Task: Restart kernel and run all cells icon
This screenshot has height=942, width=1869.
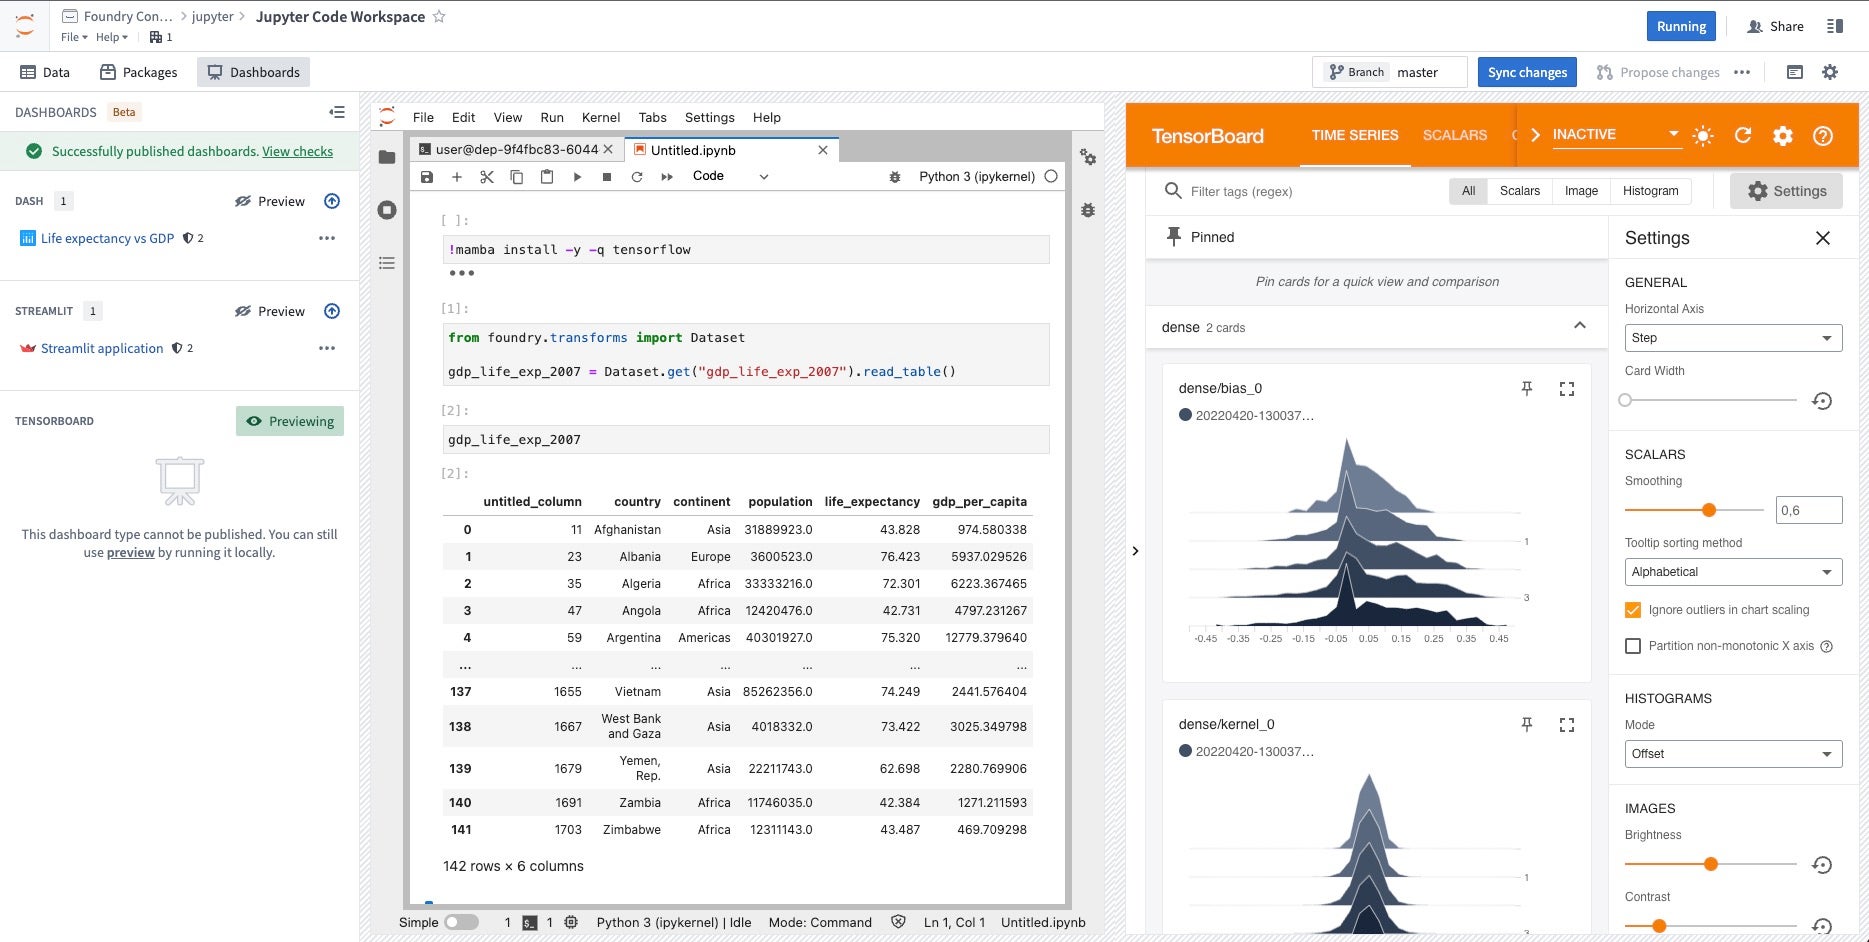Action: pos(667,177)
